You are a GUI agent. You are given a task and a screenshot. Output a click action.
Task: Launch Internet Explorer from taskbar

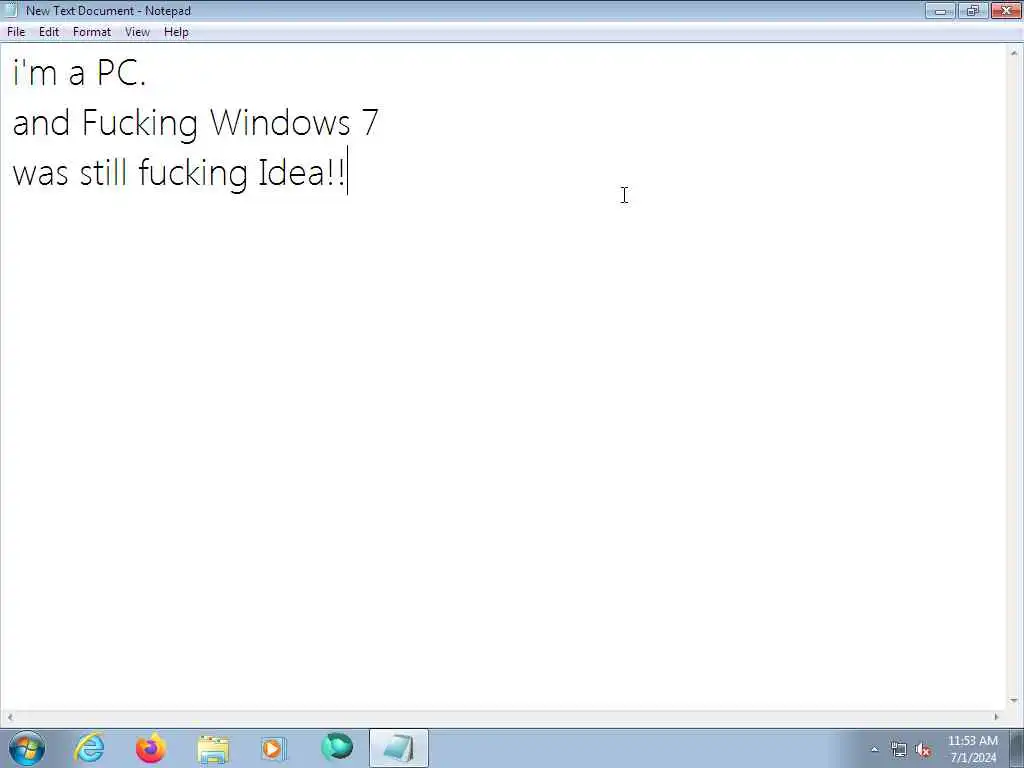(x=89, y=748)
